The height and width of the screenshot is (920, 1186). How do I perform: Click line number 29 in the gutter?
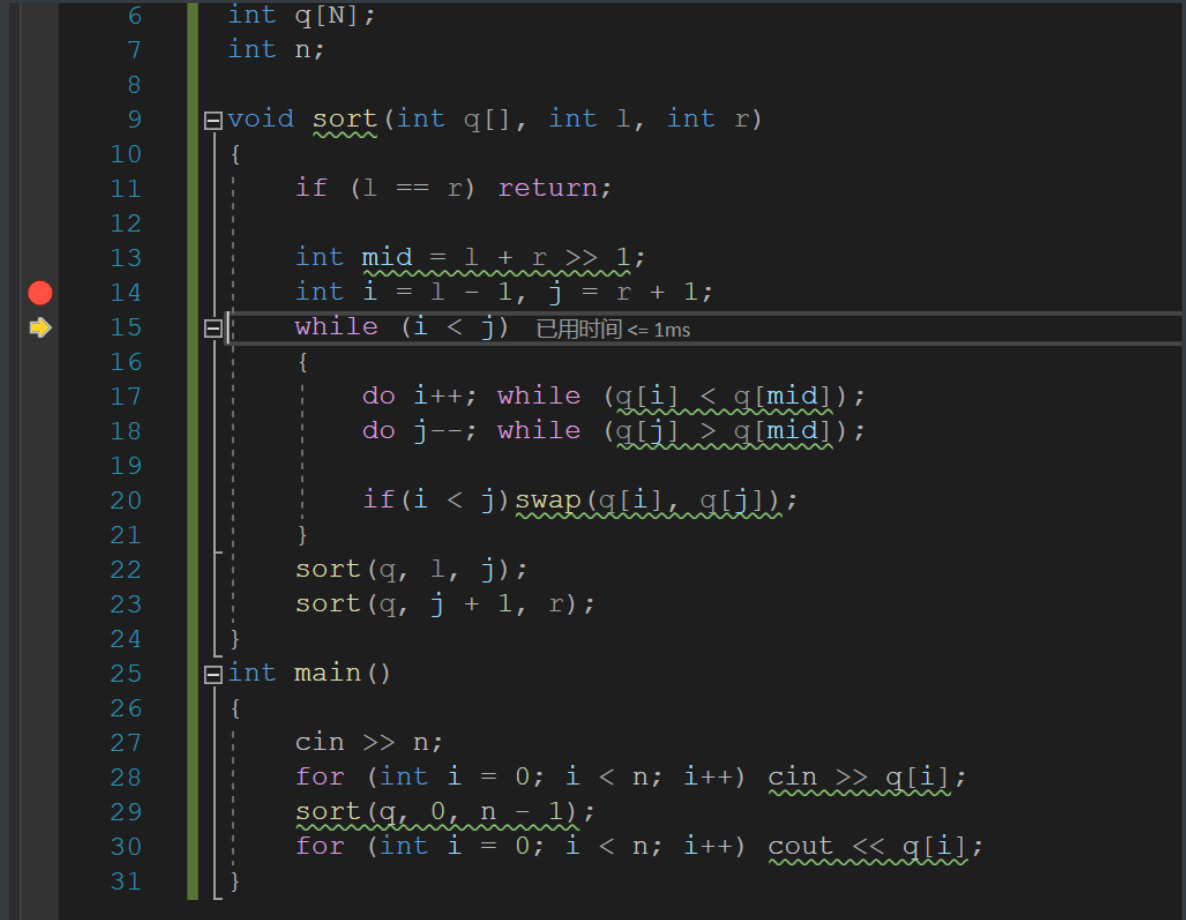tap(126, 812)
